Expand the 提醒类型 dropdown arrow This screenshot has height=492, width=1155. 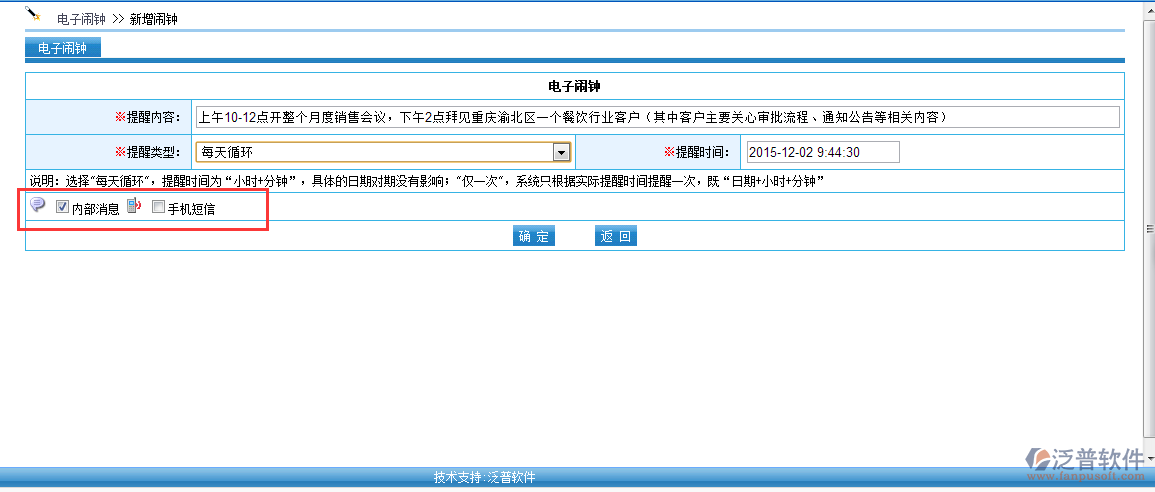(x=561, y=152)
